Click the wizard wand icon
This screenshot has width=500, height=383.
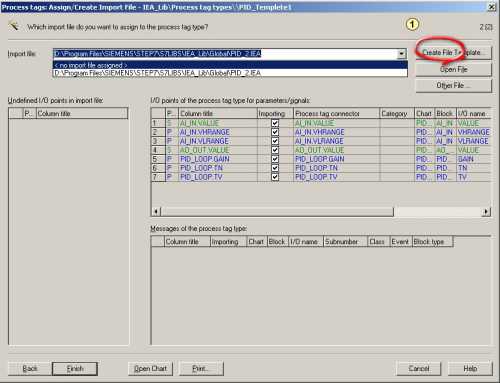[13, 25]
